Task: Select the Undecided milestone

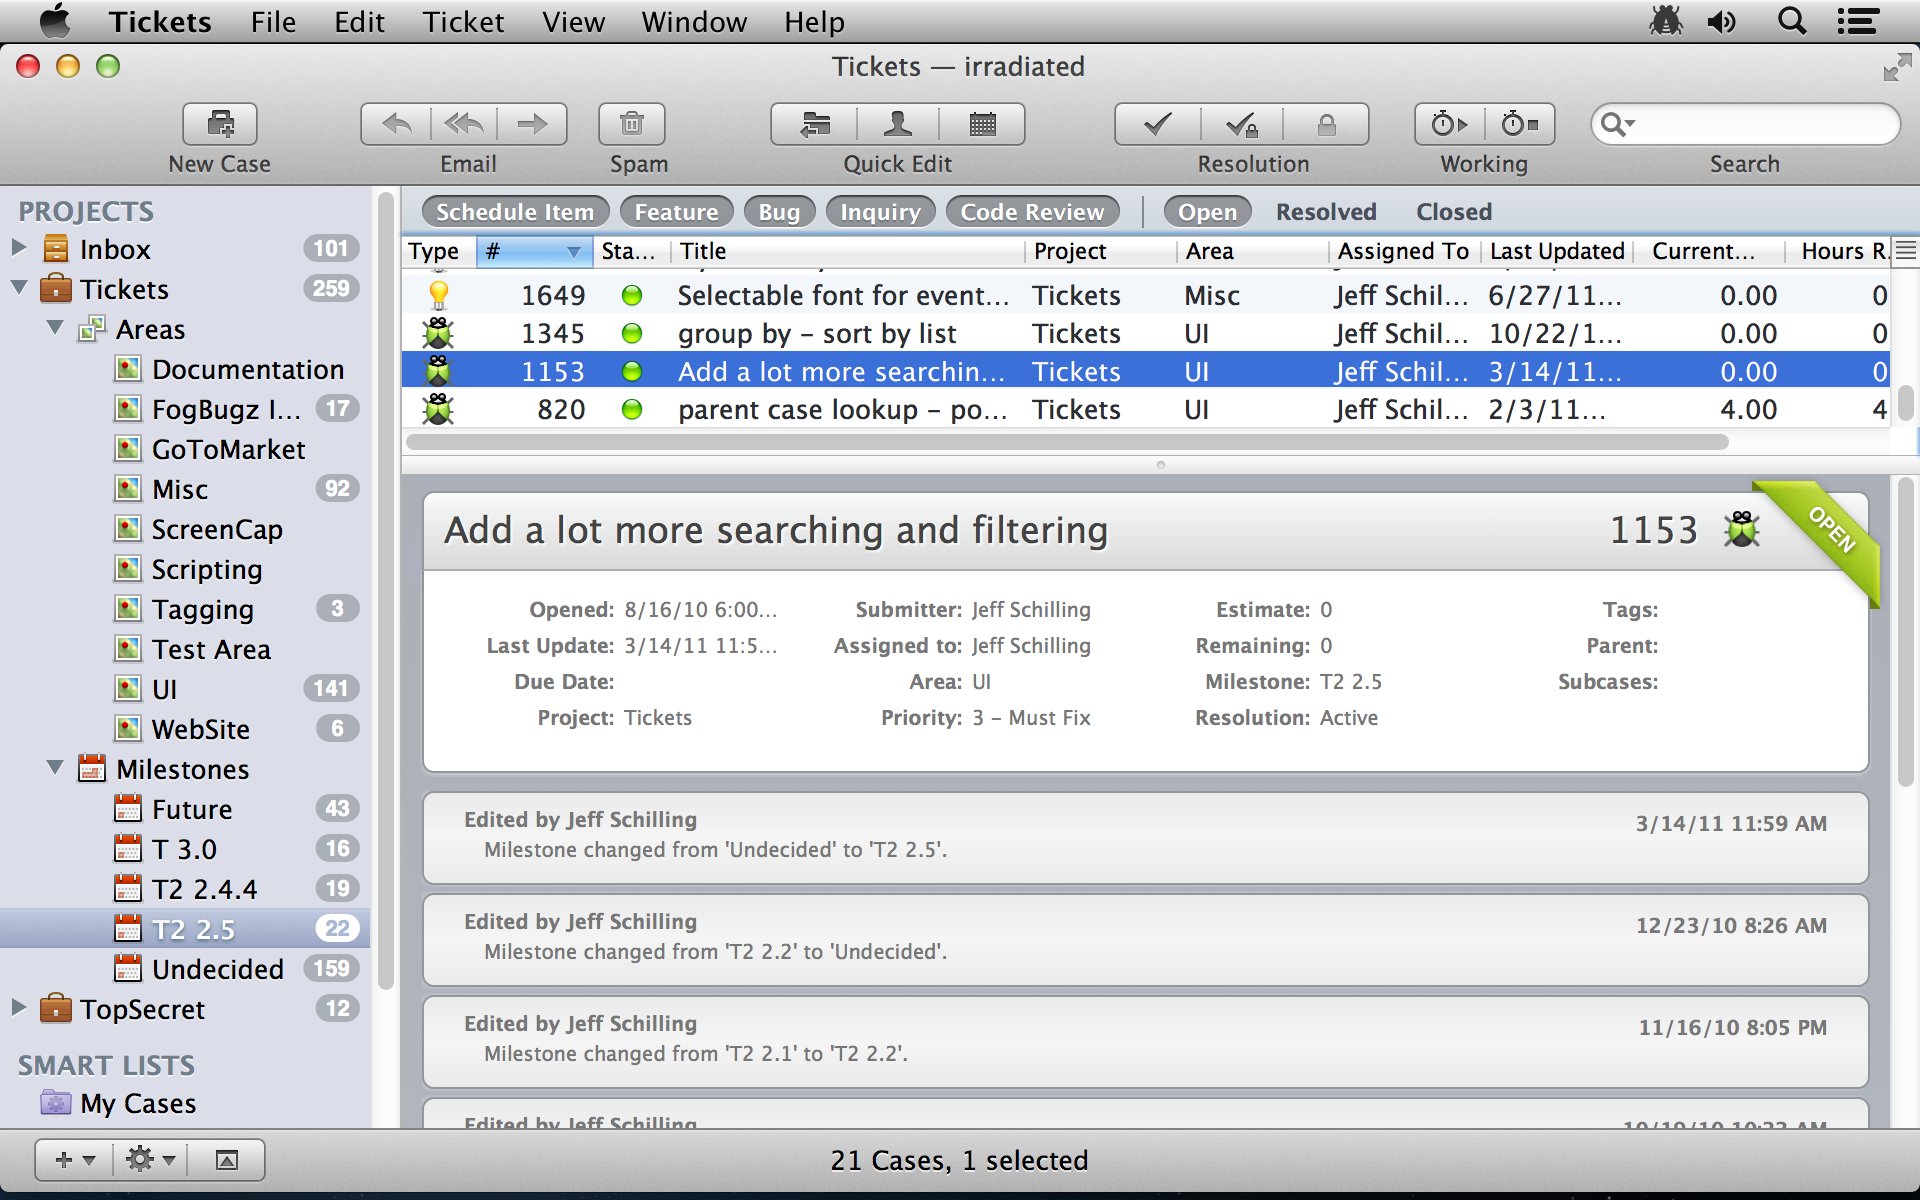Action: [217, 969]
